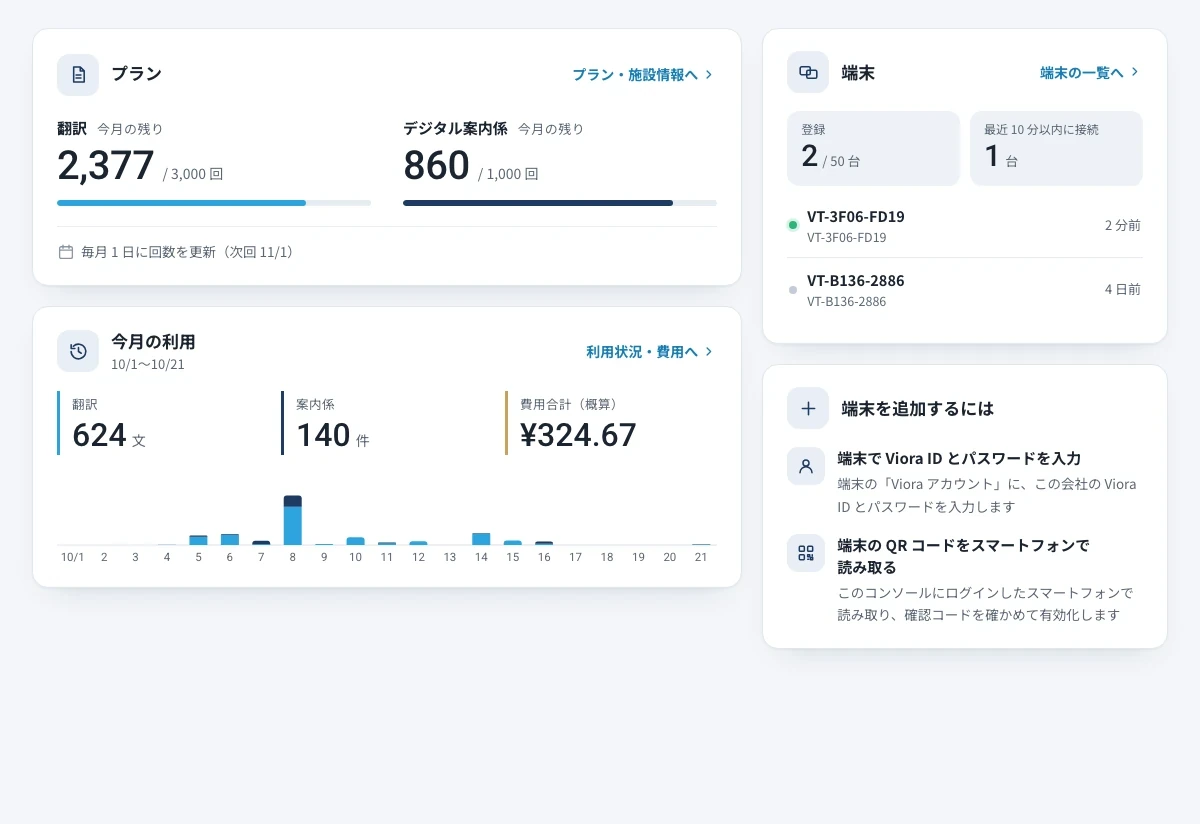Click the 登録 2 / 50 台 tile
Screen dimensions: 1200x824
pyautogui.click(x=873, y=148)
